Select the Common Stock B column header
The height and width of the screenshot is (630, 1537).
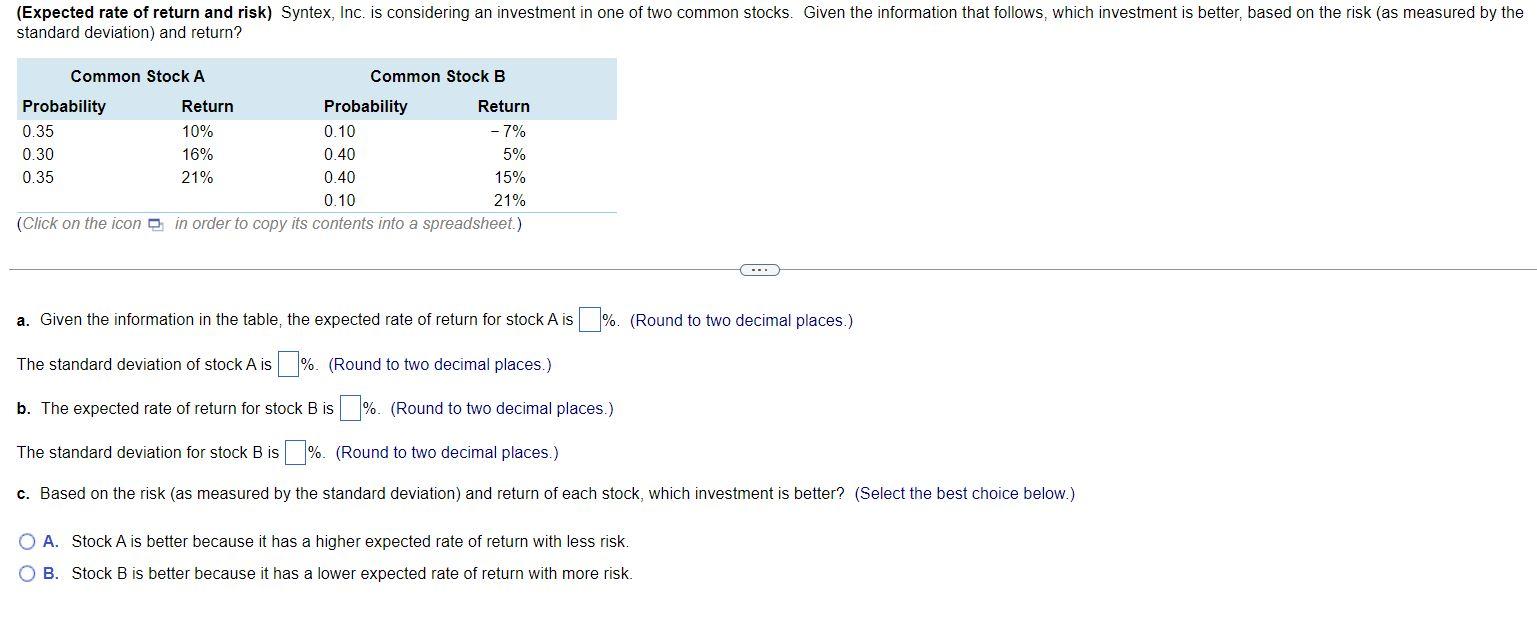(x=438, y=75)
